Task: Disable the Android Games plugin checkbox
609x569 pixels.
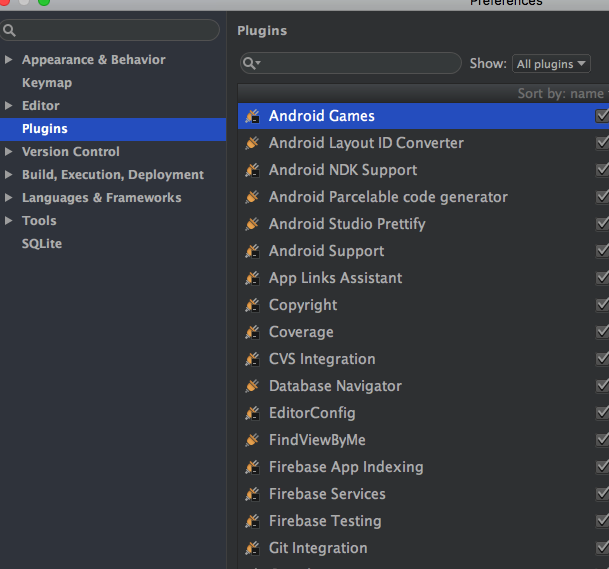Action: pyautogui.click(x=602, y=116)
